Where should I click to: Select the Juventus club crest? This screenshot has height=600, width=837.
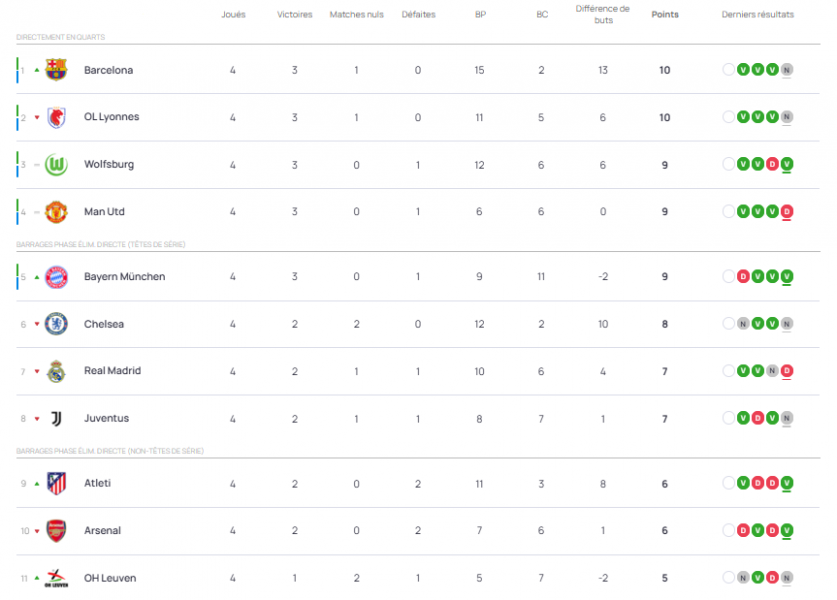58,418
